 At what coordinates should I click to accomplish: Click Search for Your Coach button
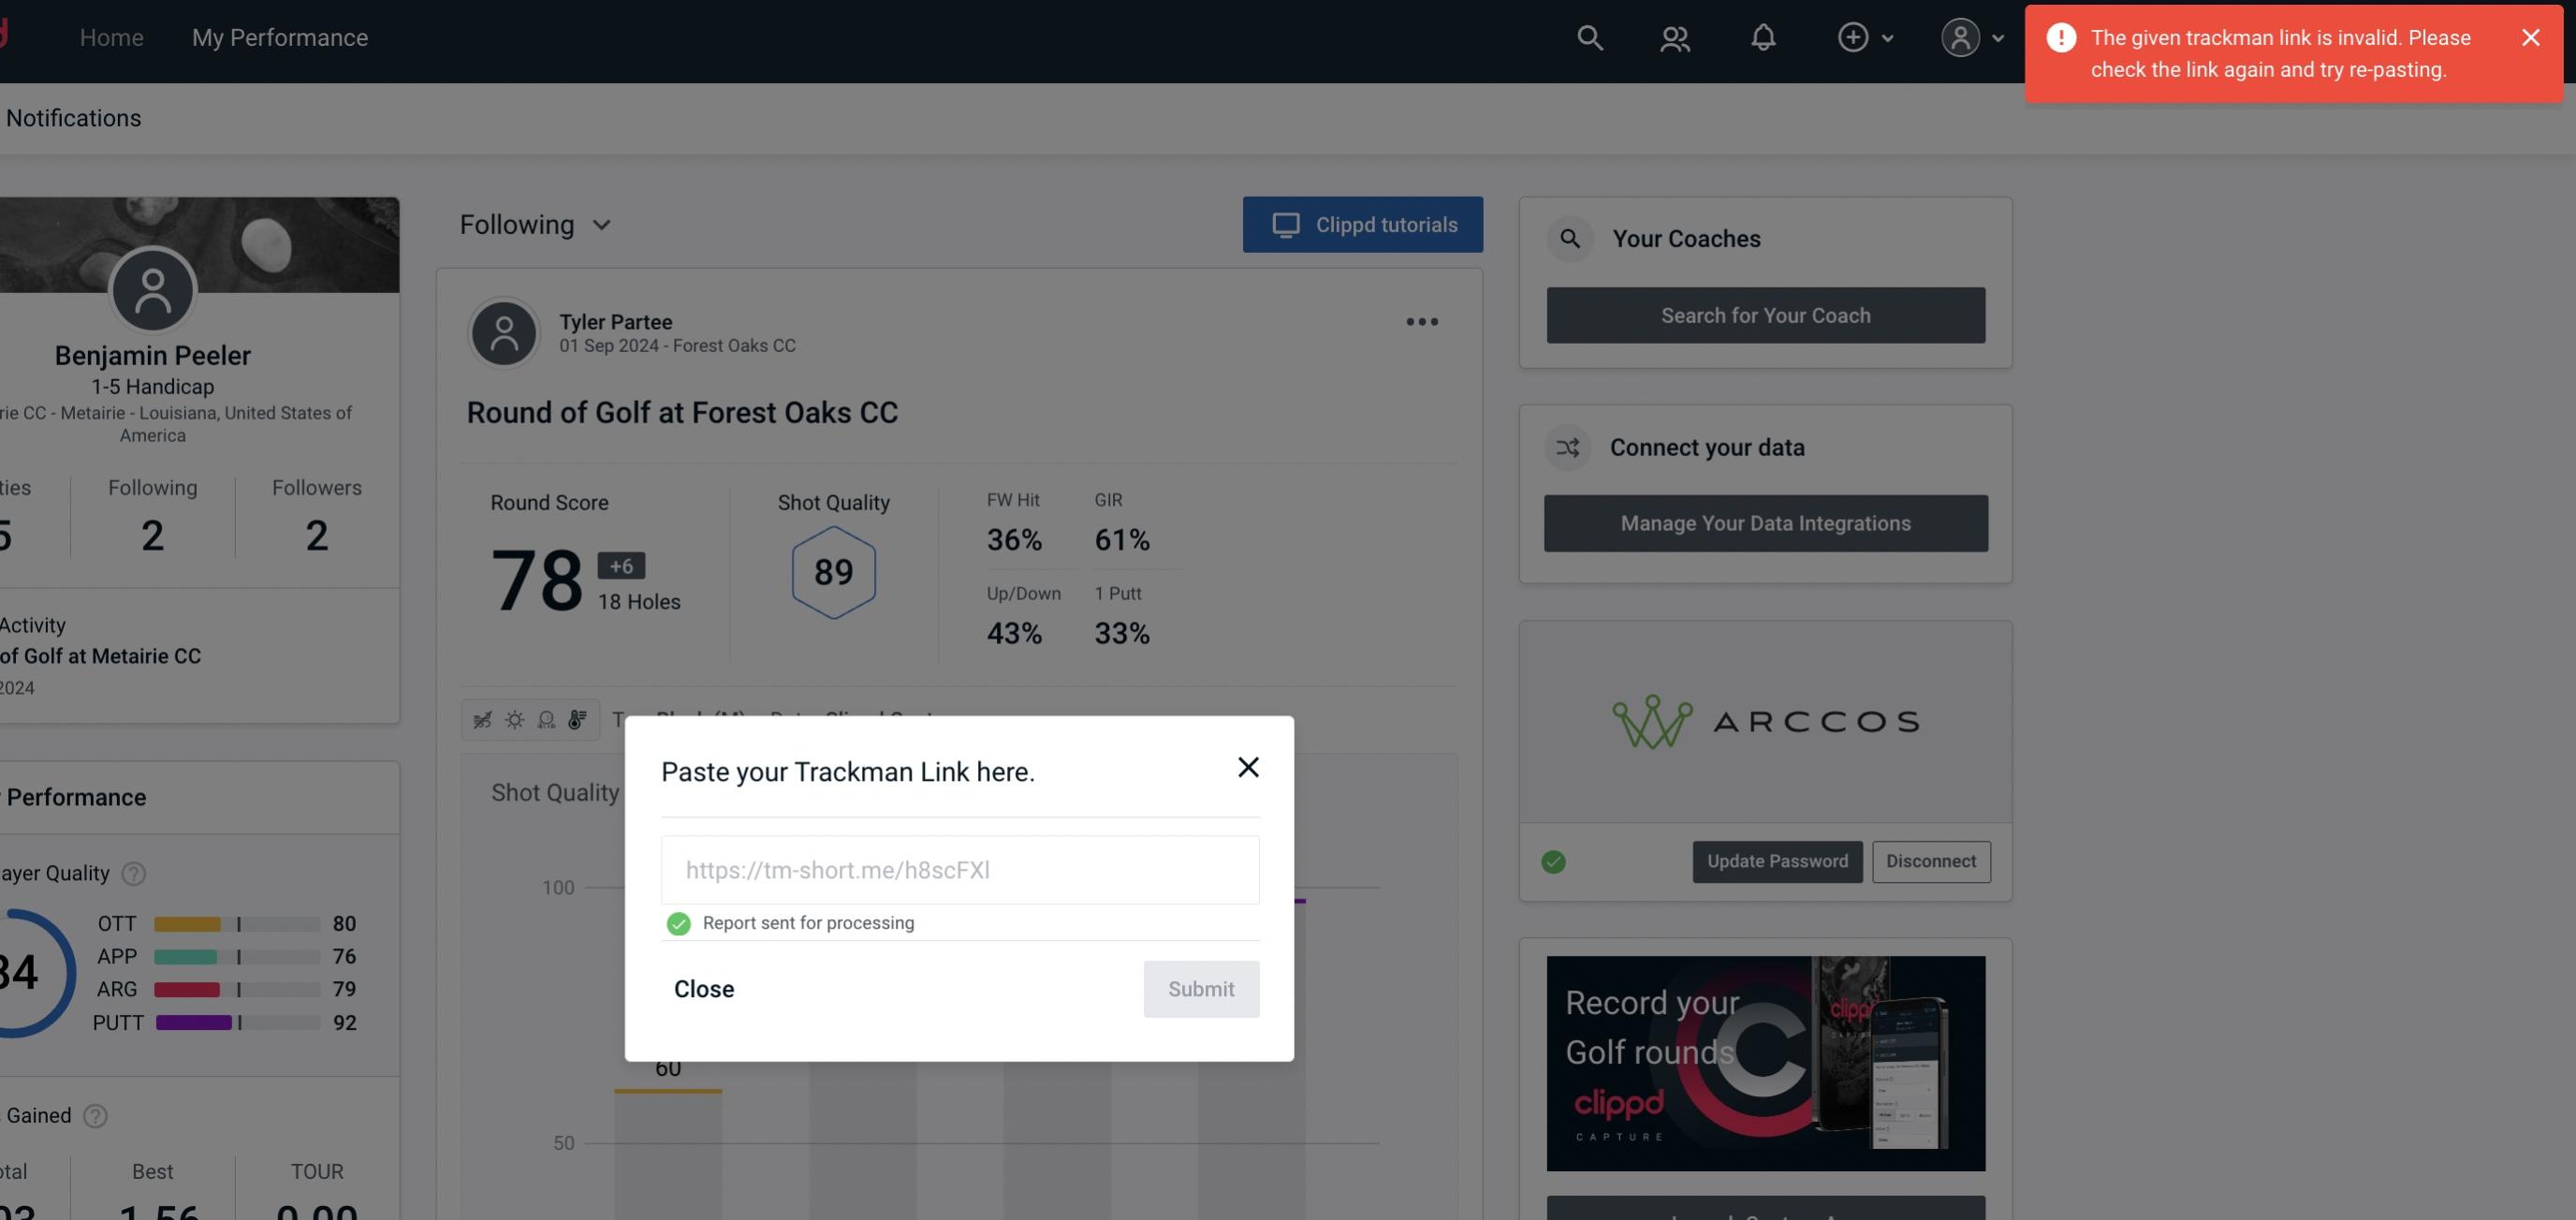1766,316
